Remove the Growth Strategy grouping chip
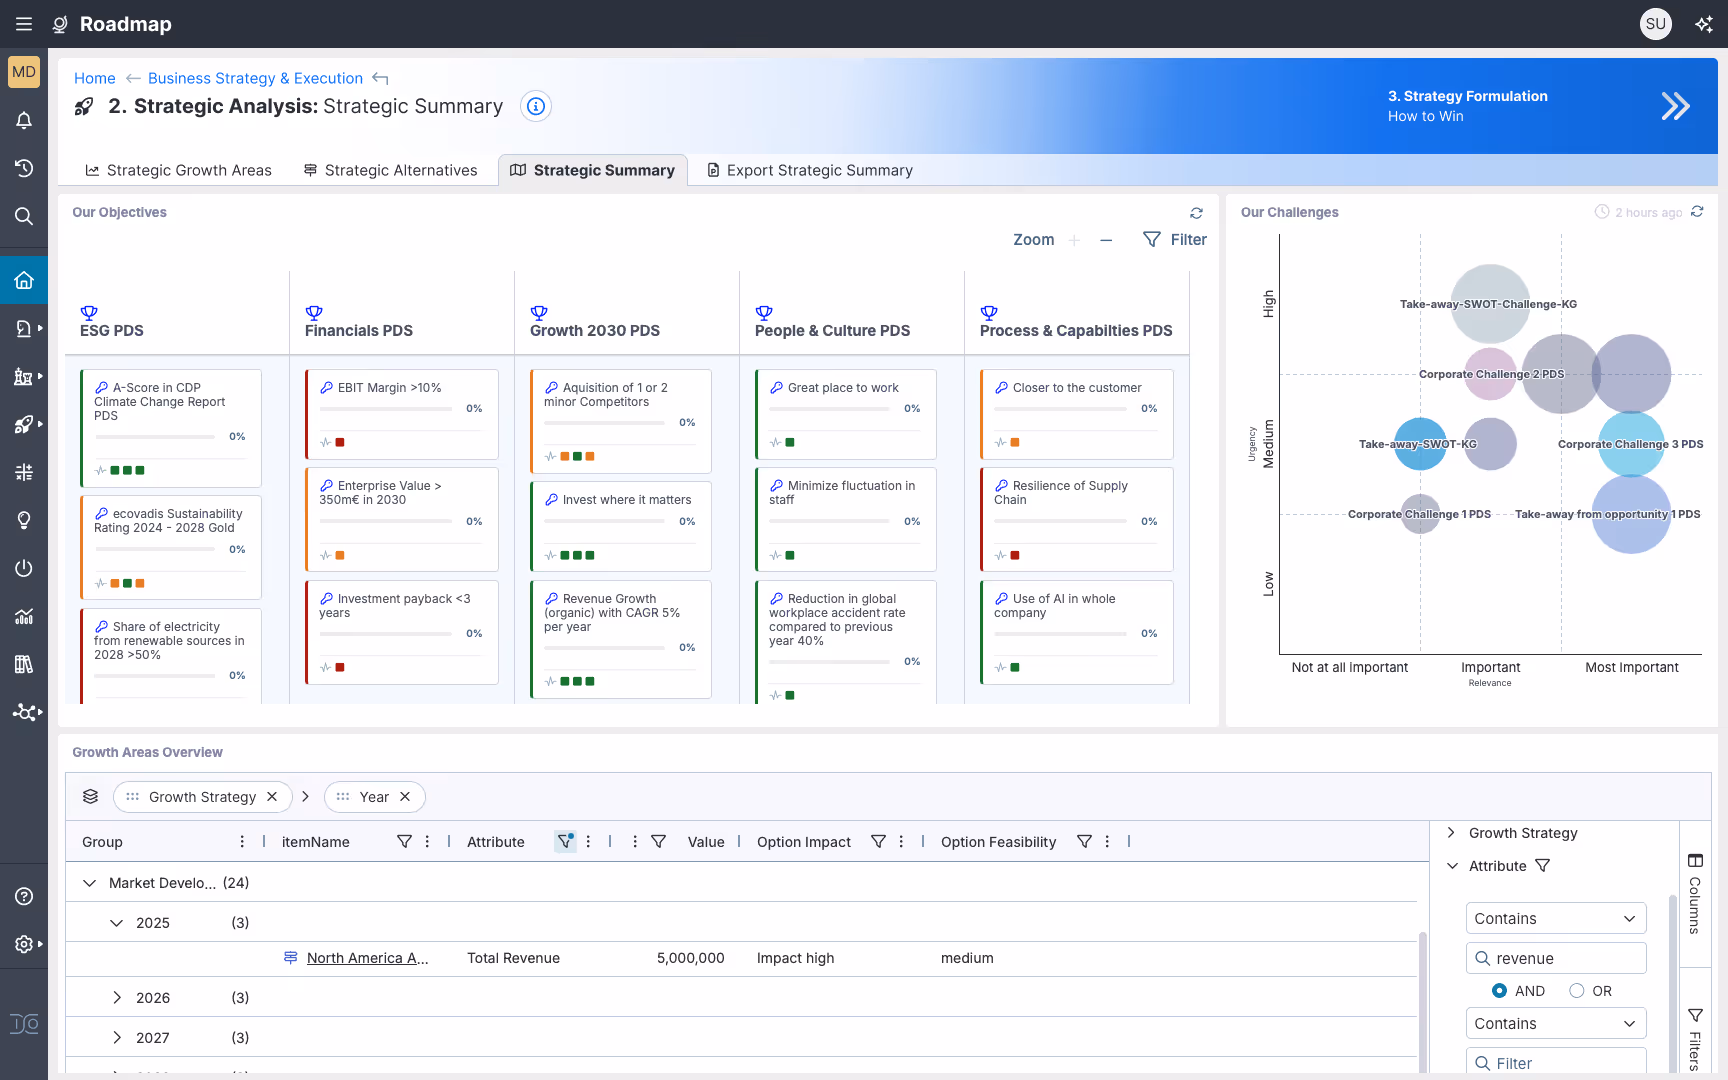The width and height of the screenshot is (1728, 1080). (x=272, y=797)
